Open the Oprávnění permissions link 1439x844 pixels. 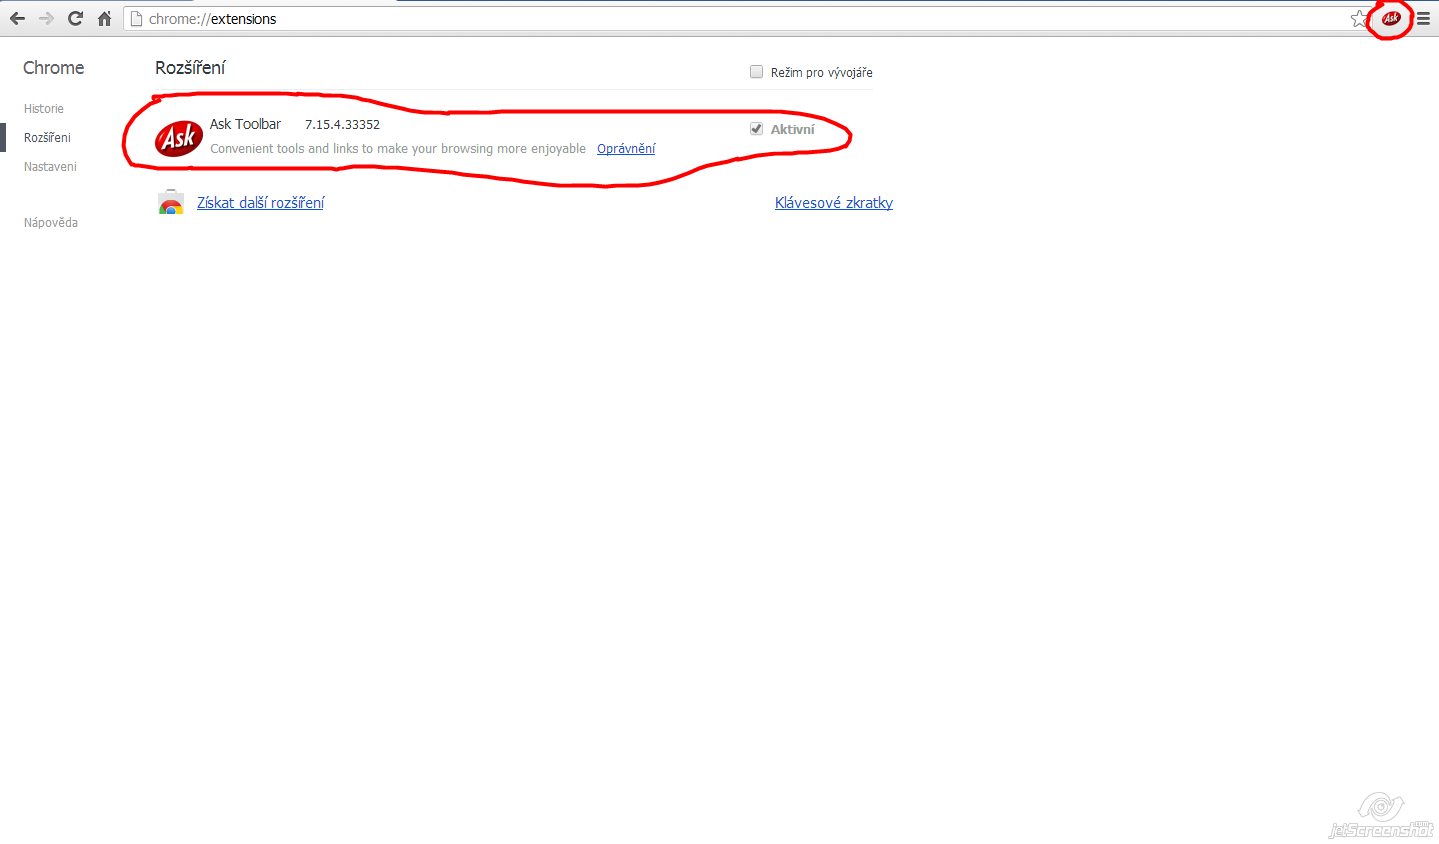(626, 149)
